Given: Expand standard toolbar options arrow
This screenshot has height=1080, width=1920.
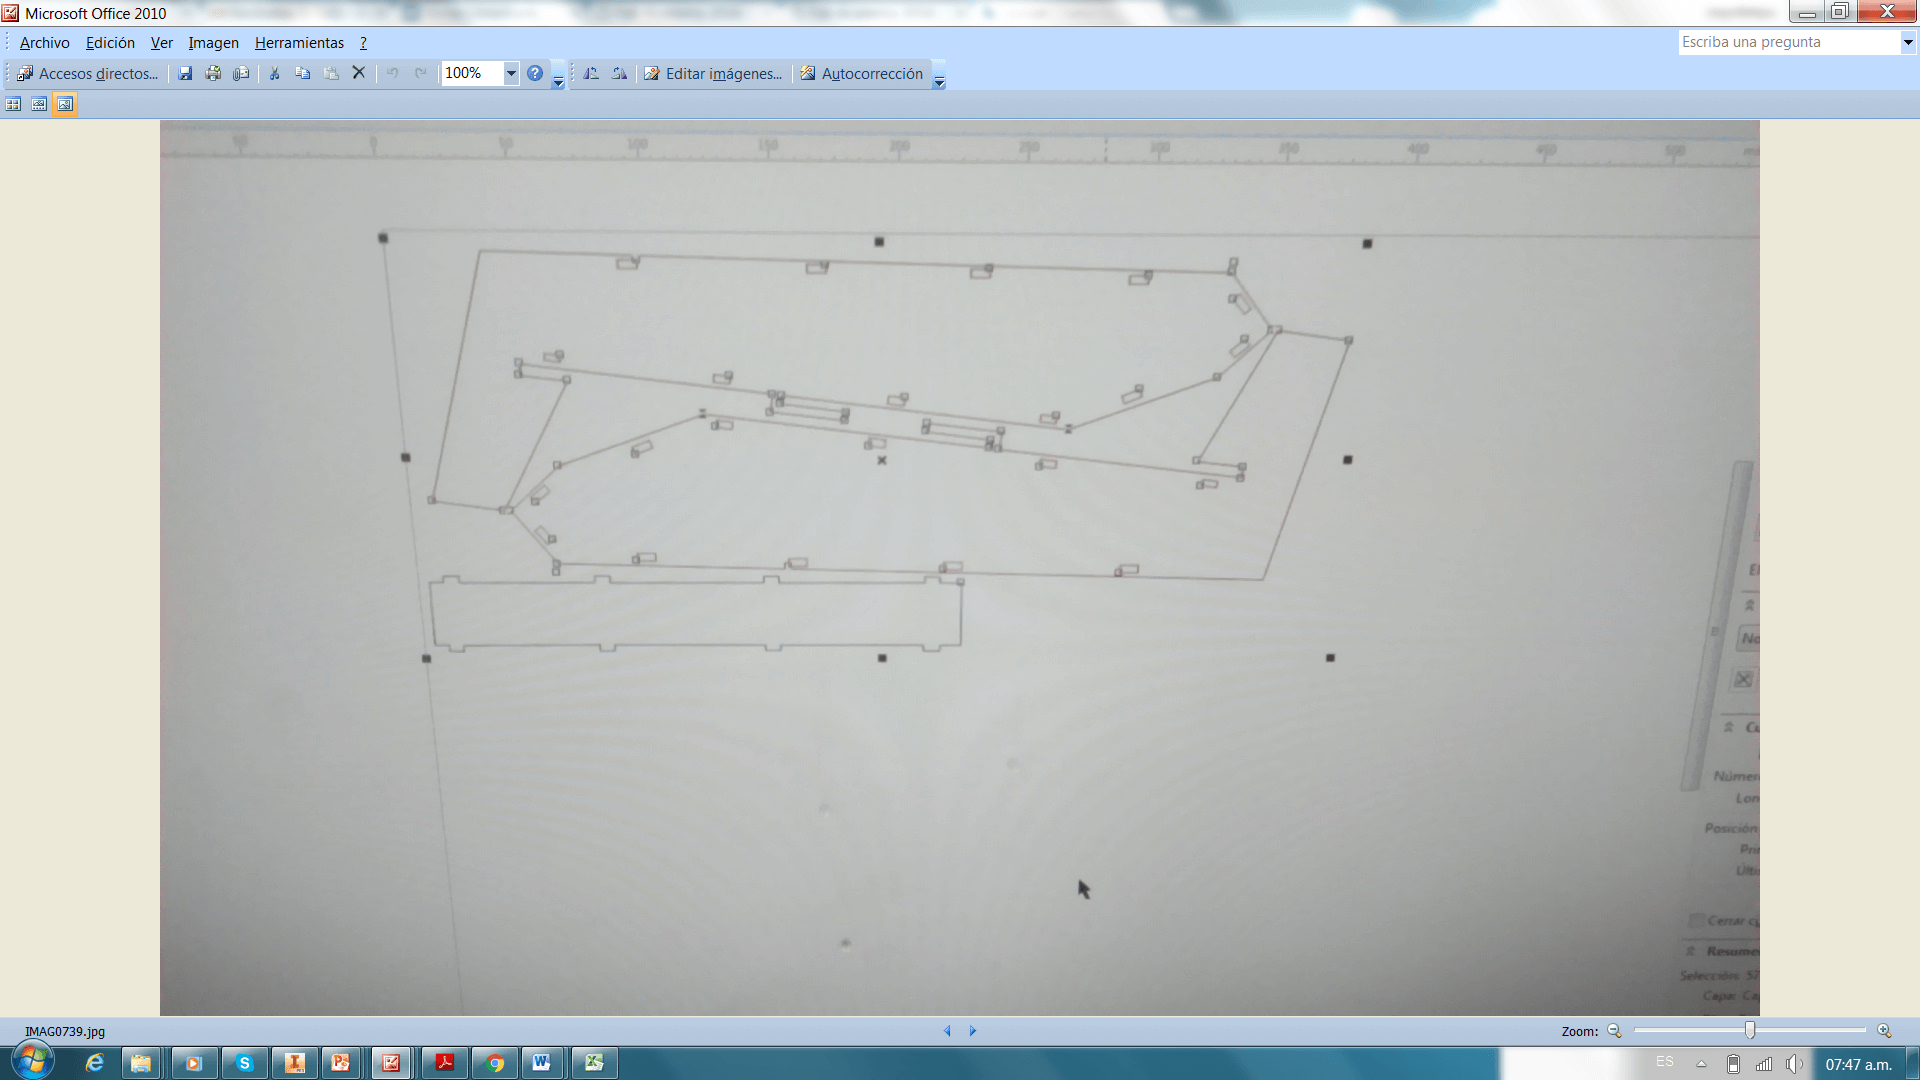Looking at the screenshot, I should click(558, 82).
